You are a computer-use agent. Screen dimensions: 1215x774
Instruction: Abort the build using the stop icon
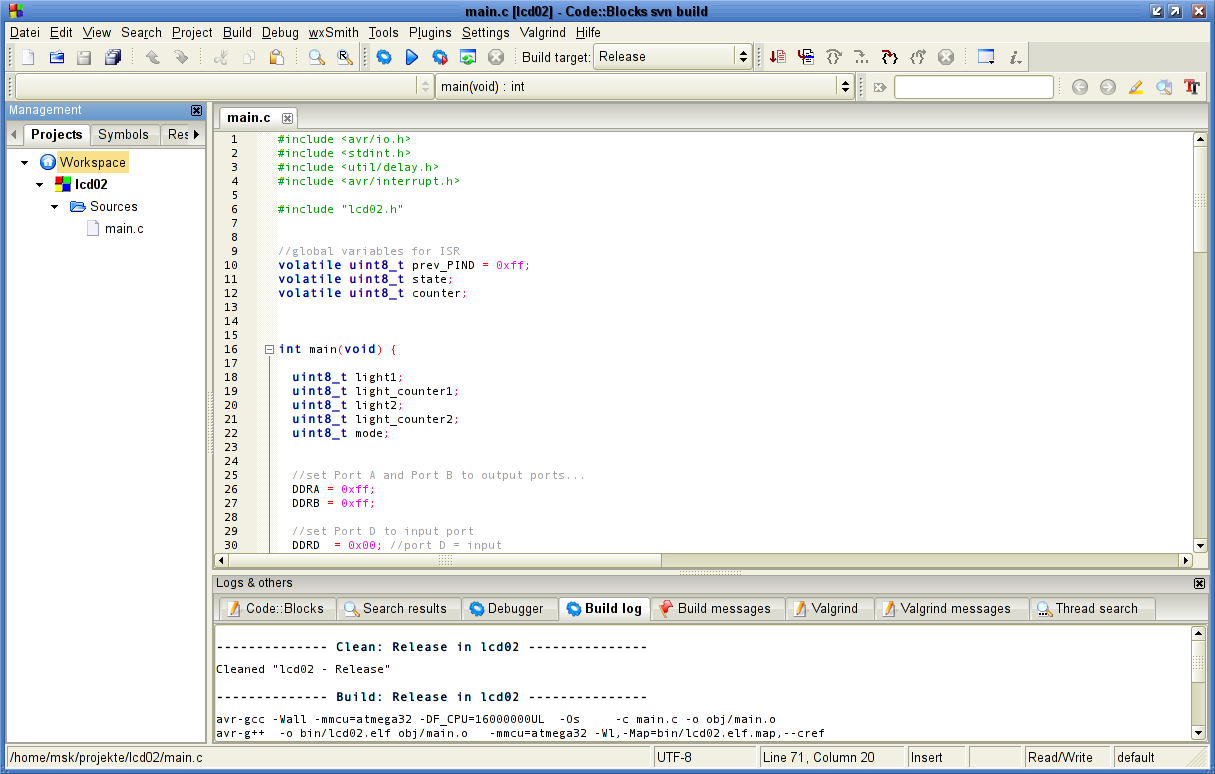tap(496, 57)
